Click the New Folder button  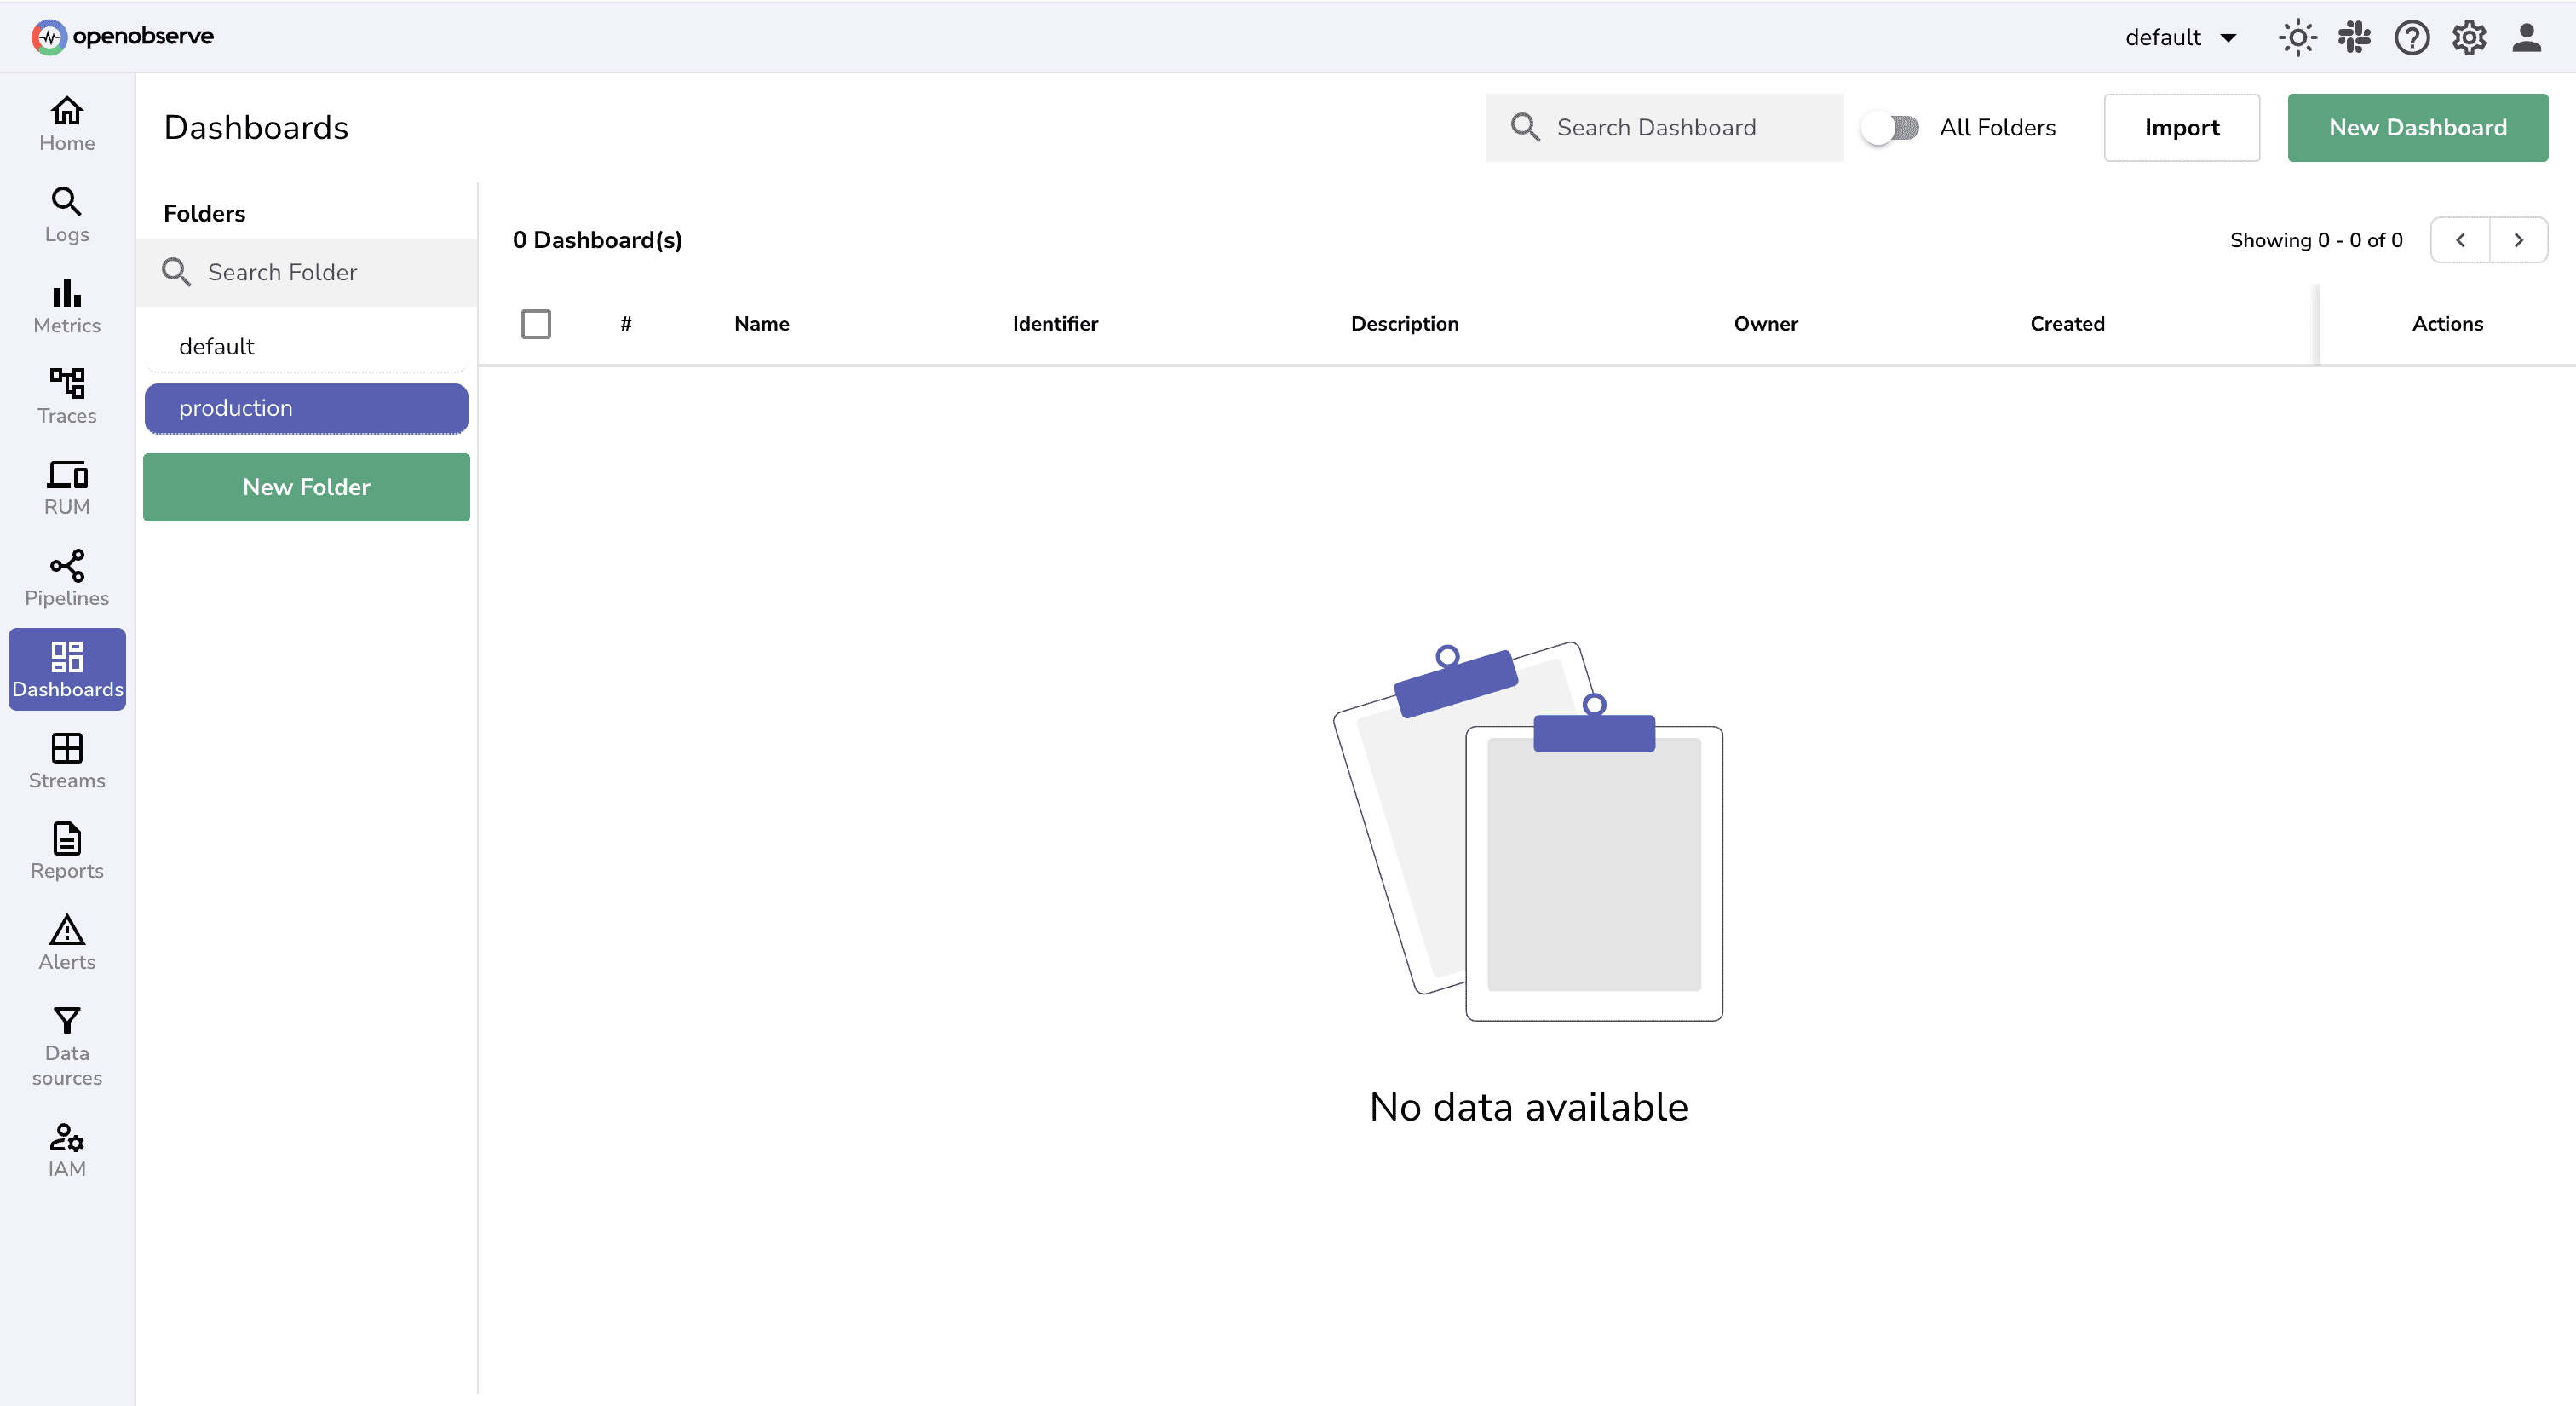point(306,487)
